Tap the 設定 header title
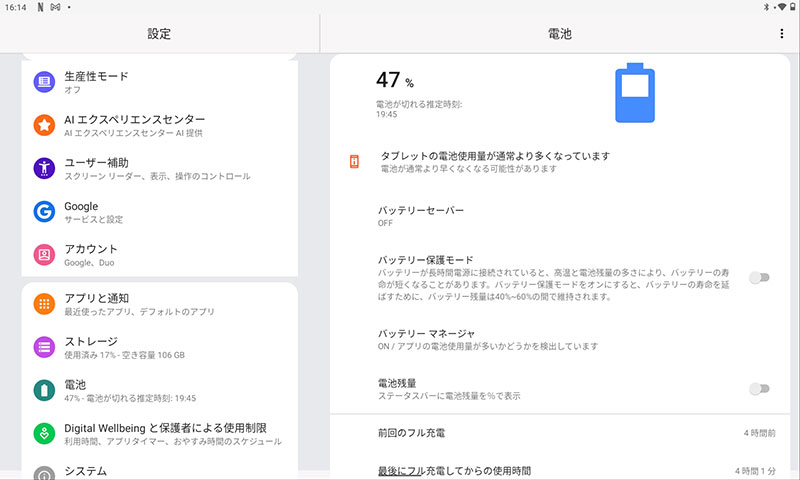Image resolution: width=800 pixels, height=480 pixels. [159, 34]
